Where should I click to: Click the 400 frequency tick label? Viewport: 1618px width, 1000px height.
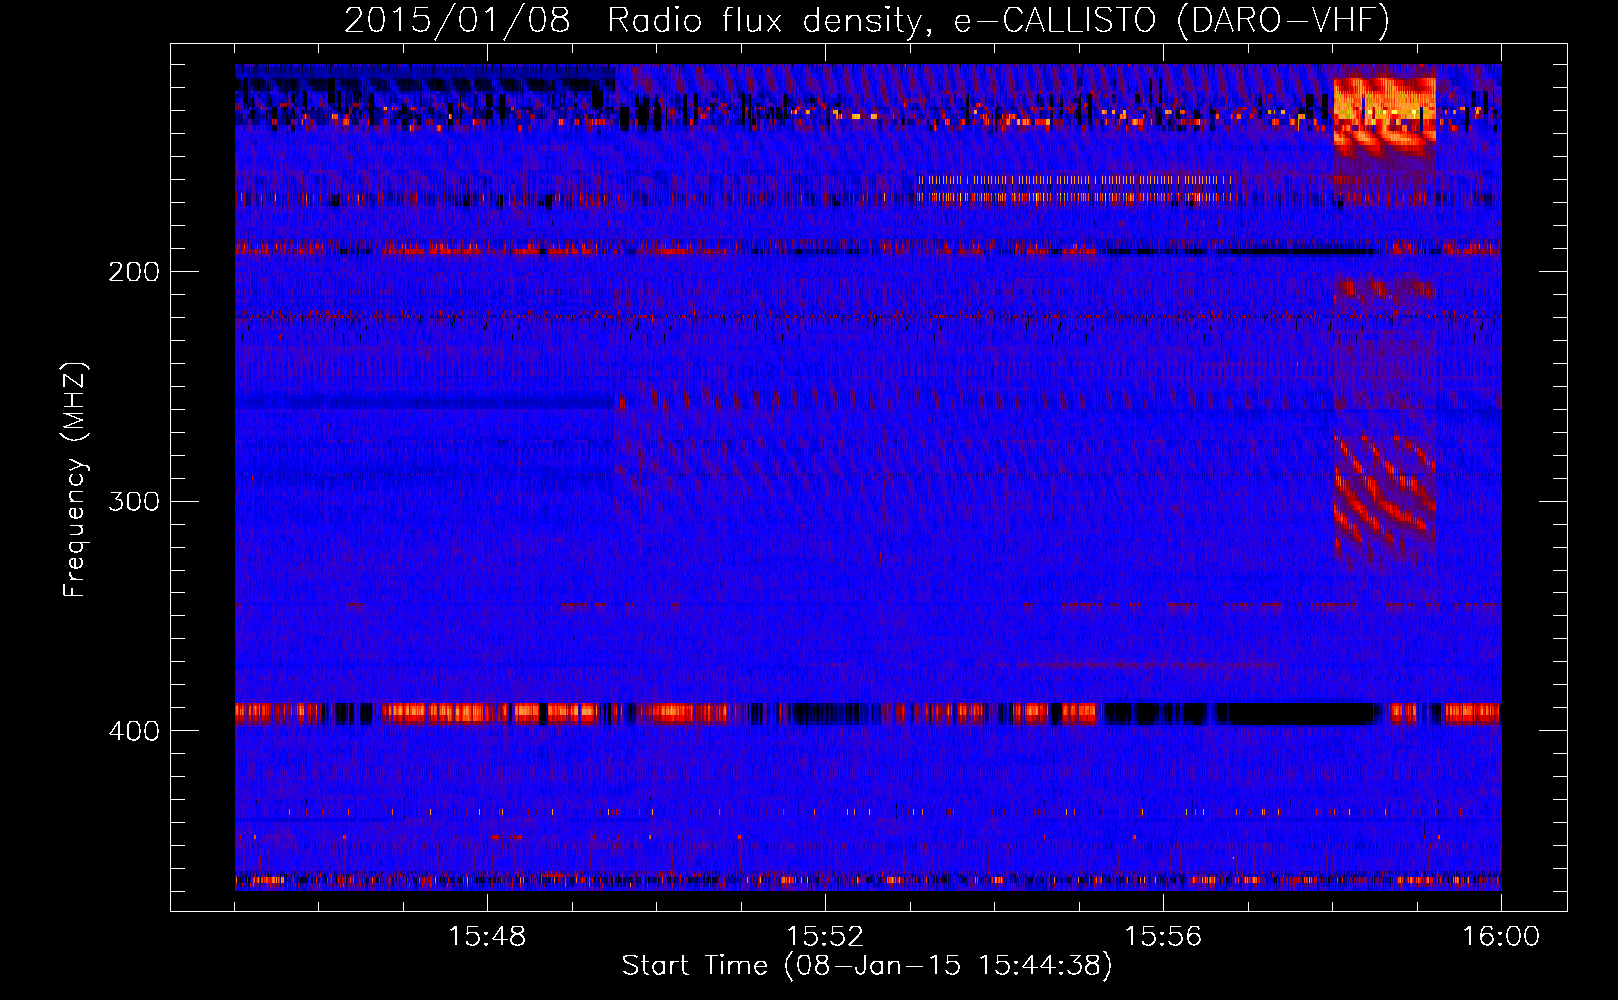(x=134, y=731)
